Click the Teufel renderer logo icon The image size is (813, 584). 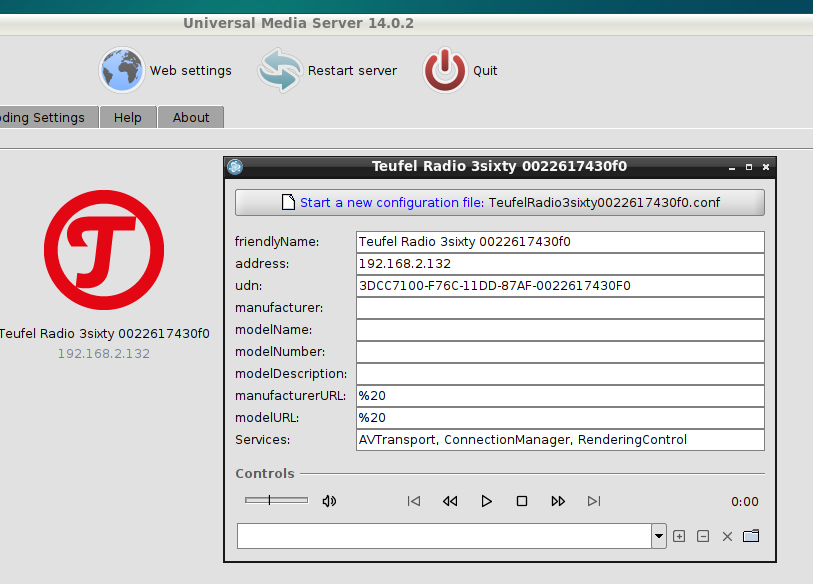click(104, 250)
